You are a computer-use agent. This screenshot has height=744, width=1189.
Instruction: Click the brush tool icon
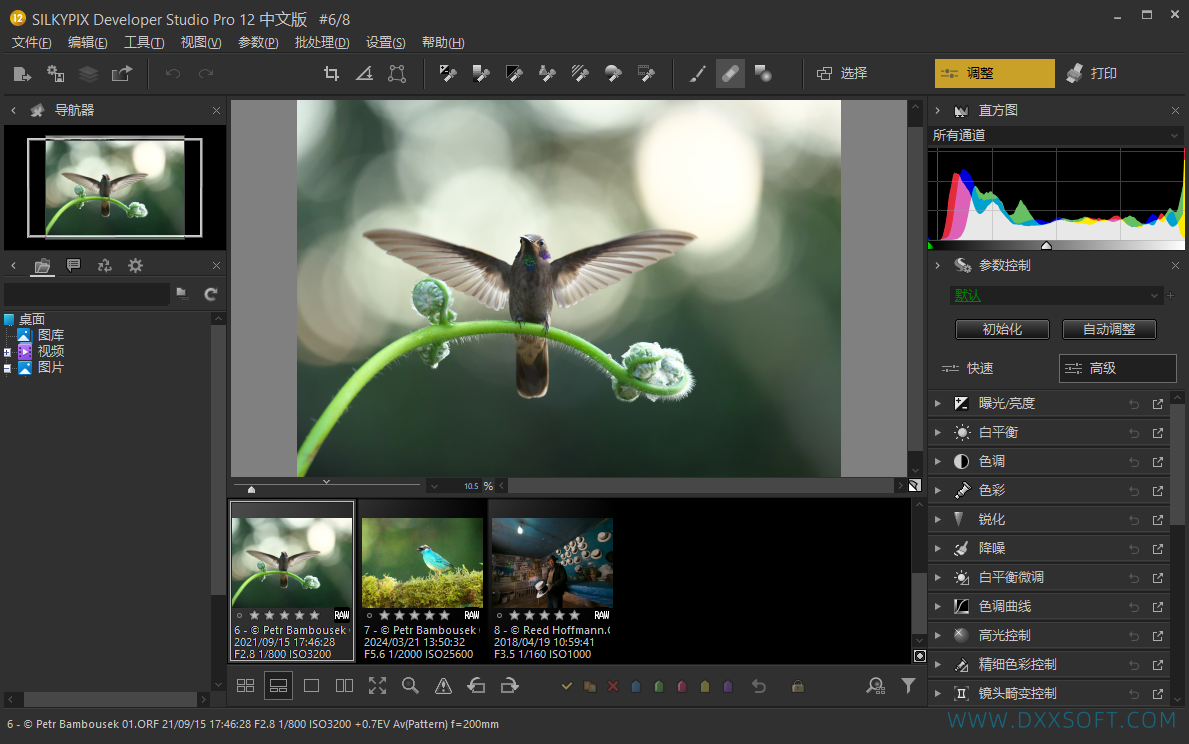(697, 74)
